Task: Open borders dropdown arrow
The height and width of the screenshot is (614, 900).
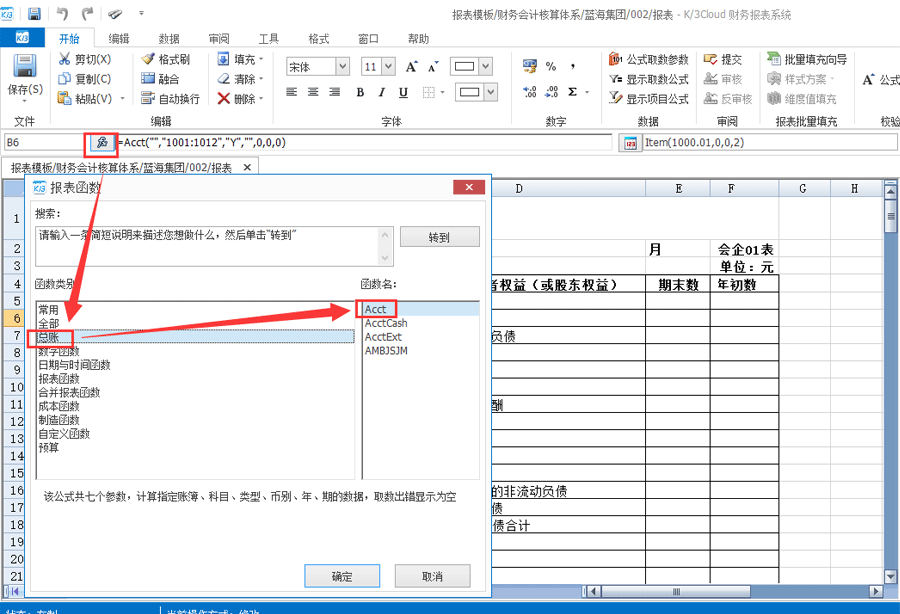Action: click(x=443, y=92)
